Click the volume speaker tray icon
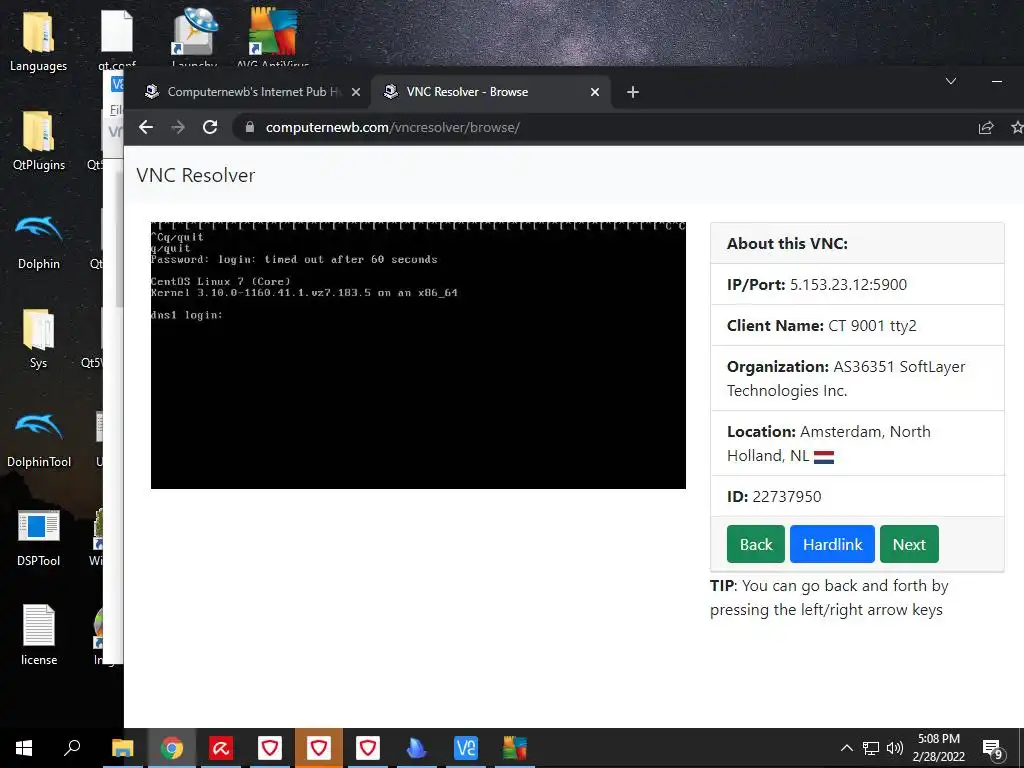The image size is (1024, 768). point(895,748)
